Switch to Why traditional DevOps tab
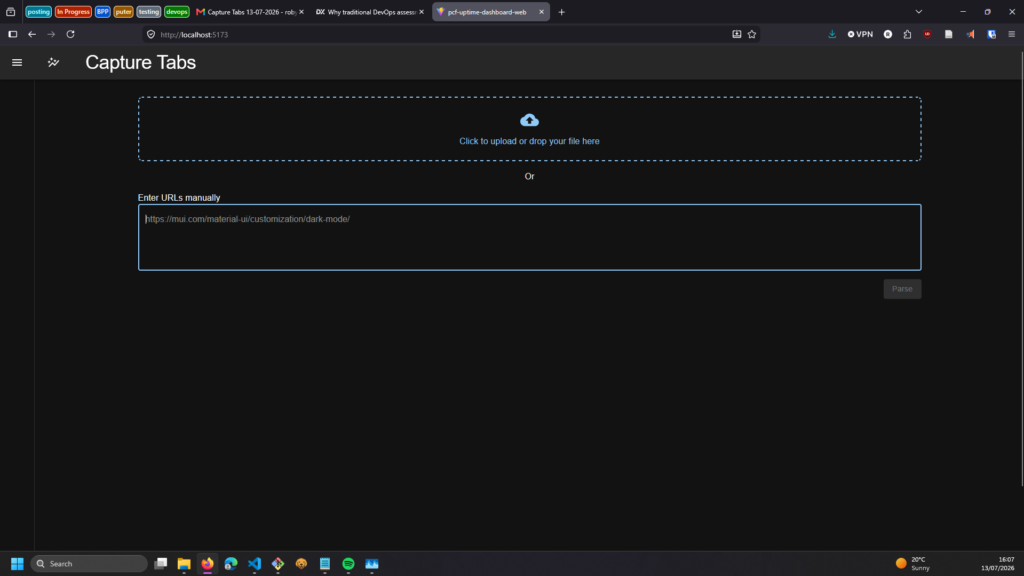1024x576 pixels. click(369, 12)
